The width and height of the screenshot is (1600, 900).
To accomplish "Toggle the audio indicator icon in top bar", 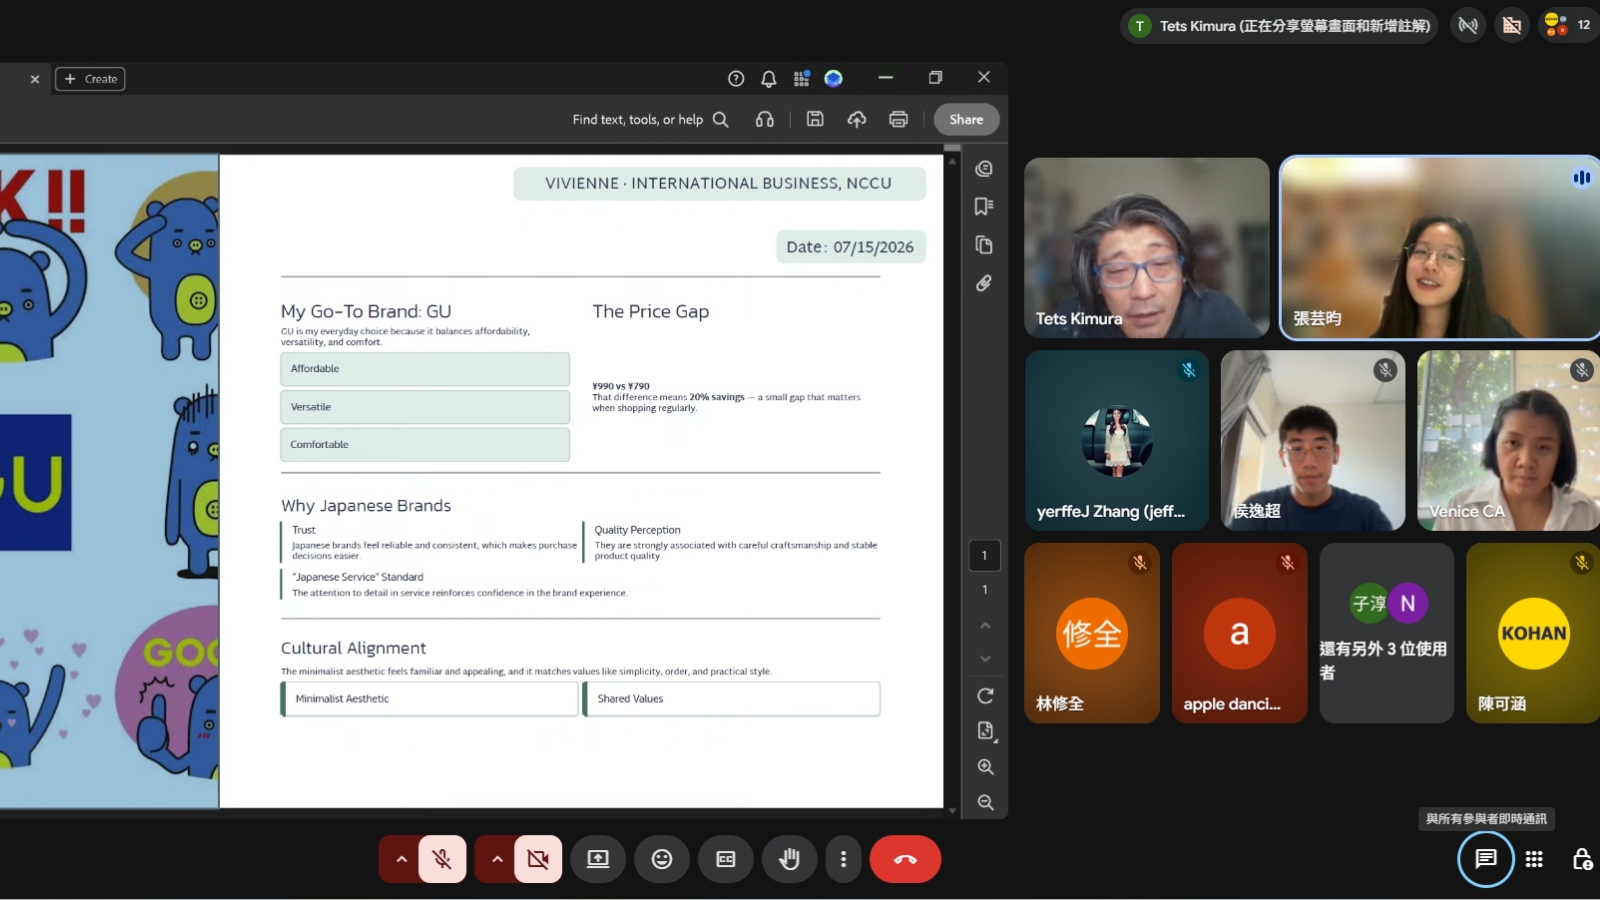I will (1468, 25).
